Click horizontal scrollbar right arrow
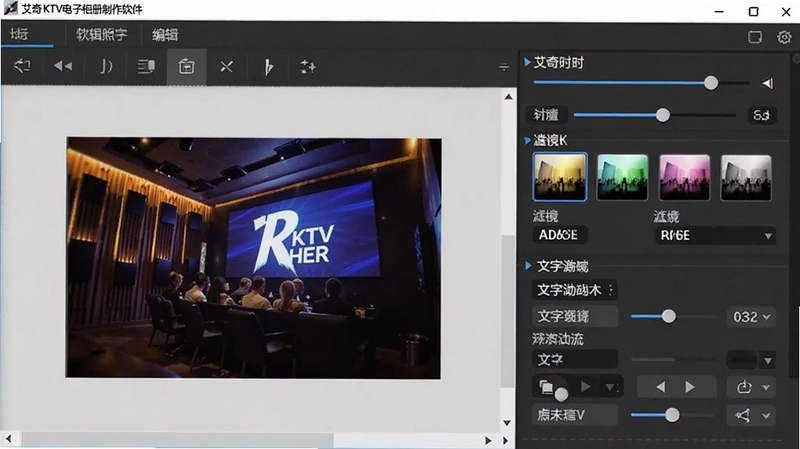This screenshot has width=800, height=449. click(488, 440)
